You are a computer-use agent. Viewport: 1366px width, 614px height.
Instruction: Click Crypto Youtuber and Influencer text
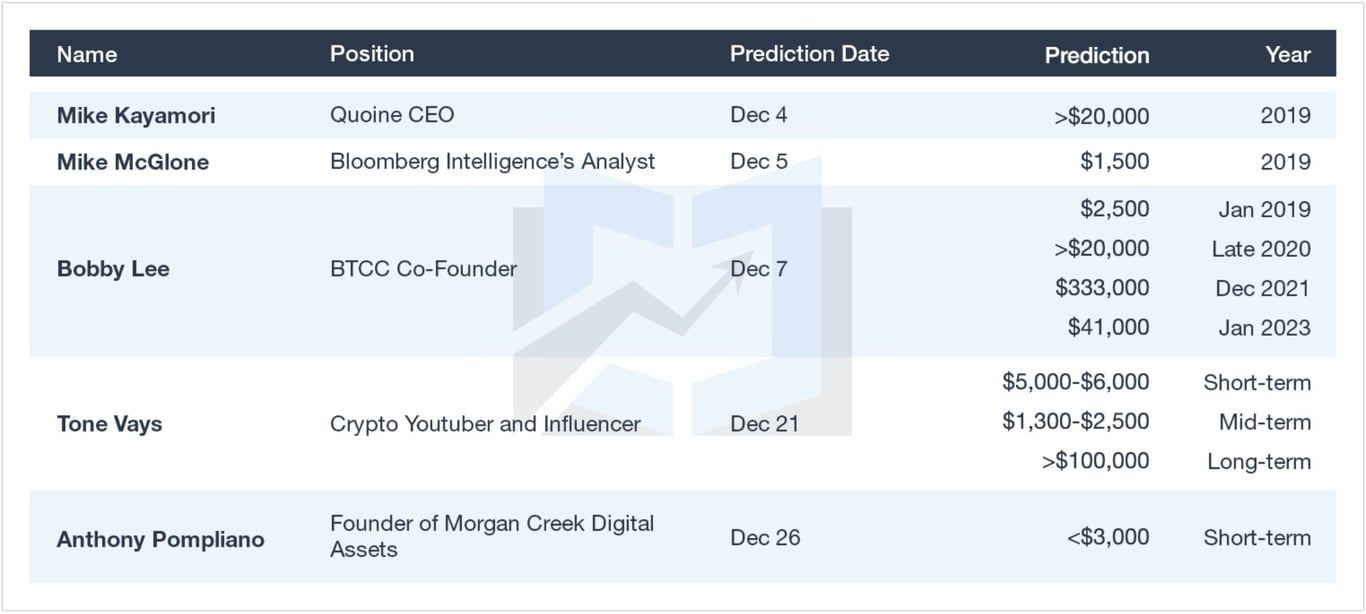[x=485, y=424]
